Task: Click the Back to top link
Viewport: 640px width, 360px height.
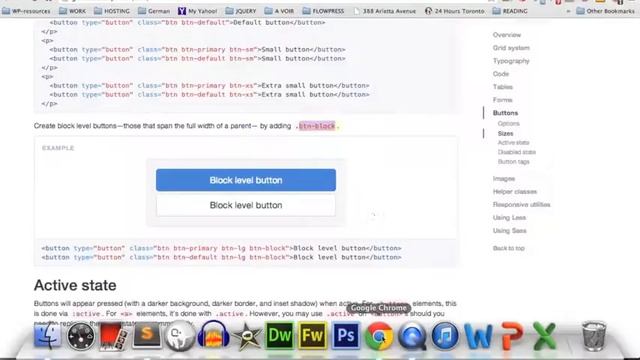Action: point(509,248)
